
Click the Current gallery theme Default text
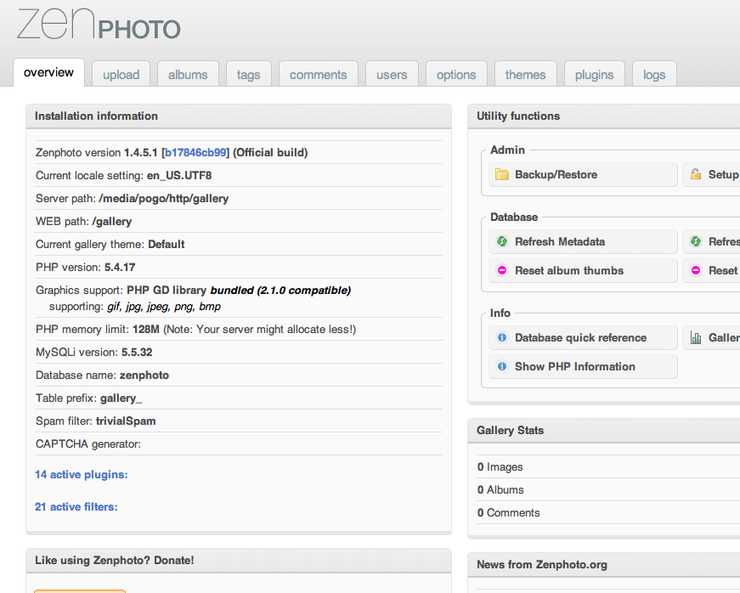(110, 244)
